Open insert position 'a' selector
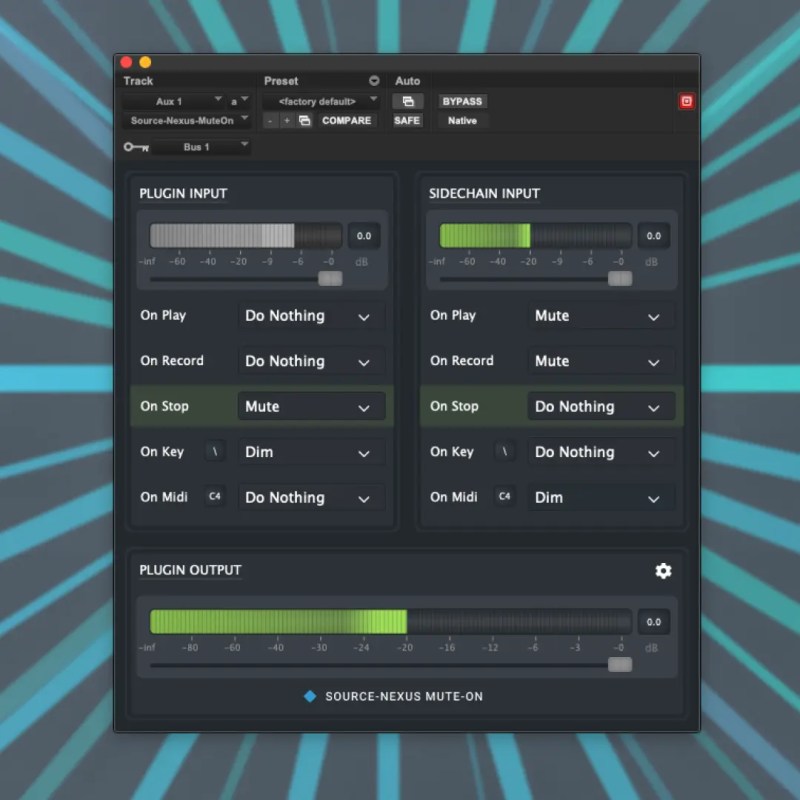This screenshot has height=800, width=800. pos(239,101)
